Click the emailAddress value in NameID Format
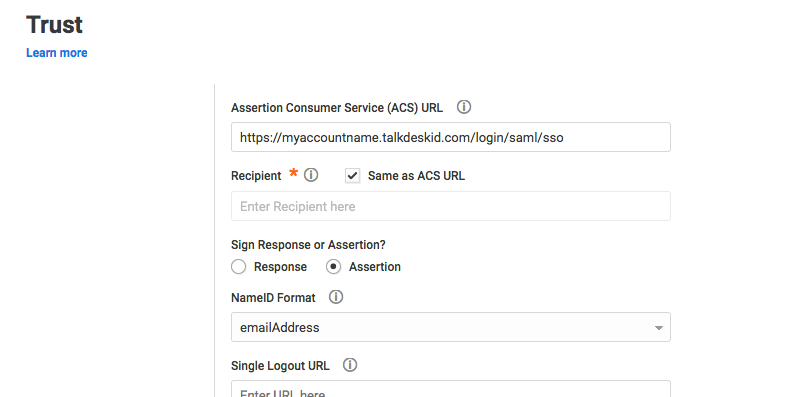Screen dimensions: 800x397 pos(280,328)
